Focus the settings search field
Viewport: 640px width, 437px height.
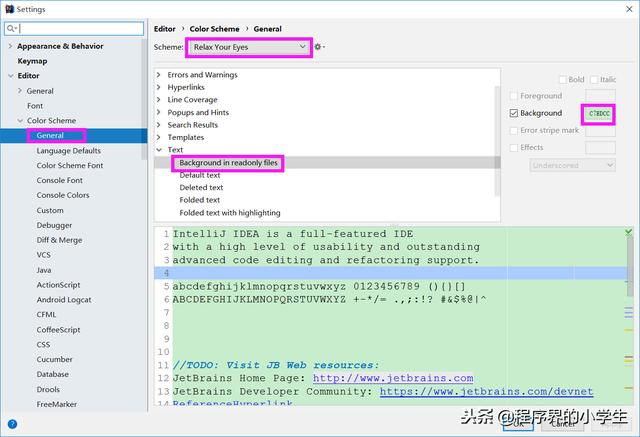[x=74, y=29]
